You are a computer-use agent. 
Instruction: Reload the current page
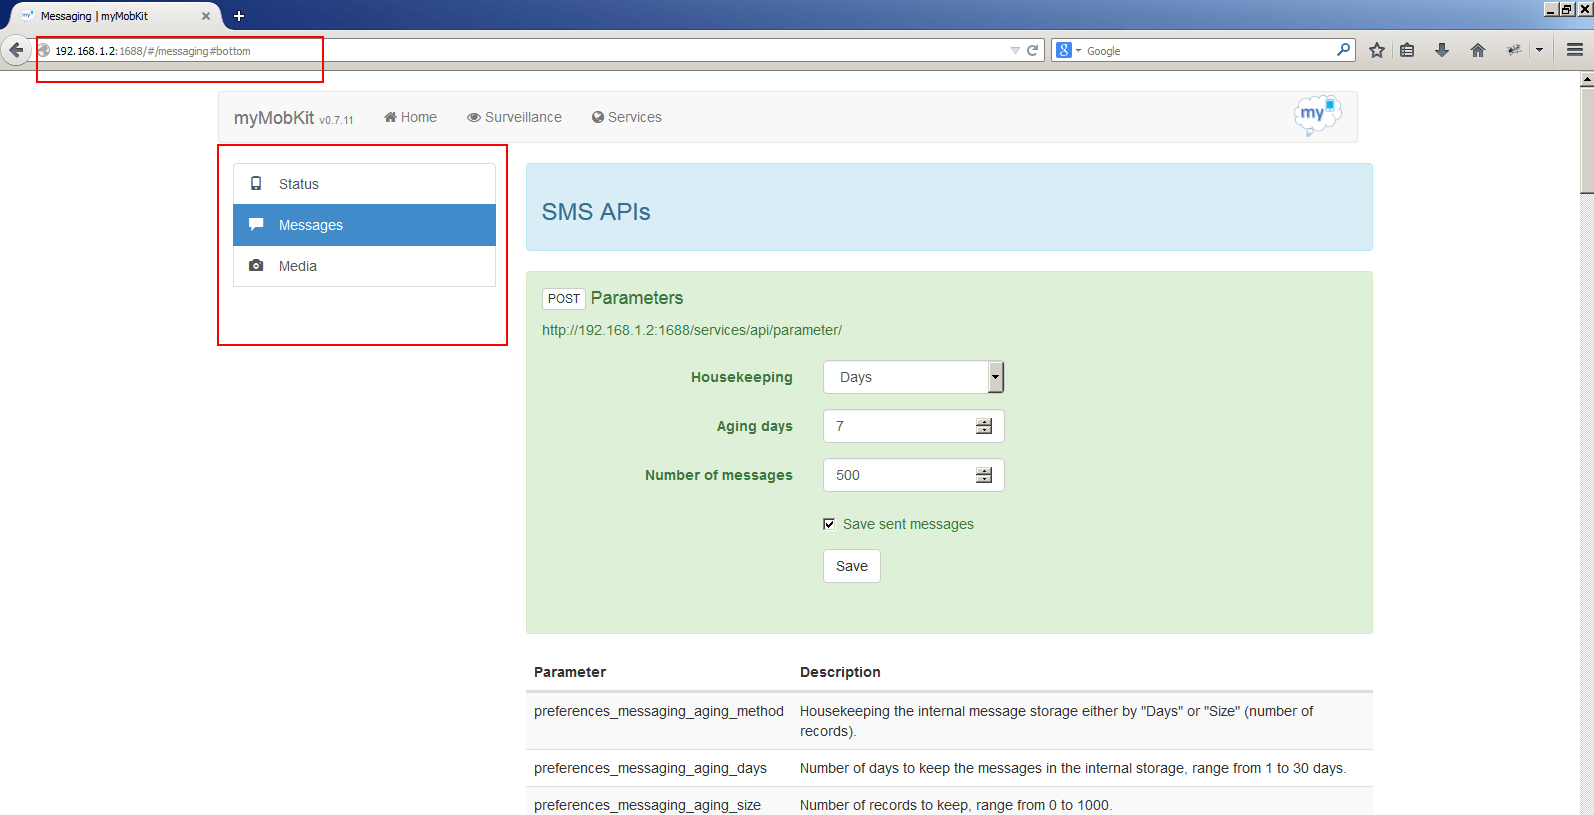[x=1033, y=50]
